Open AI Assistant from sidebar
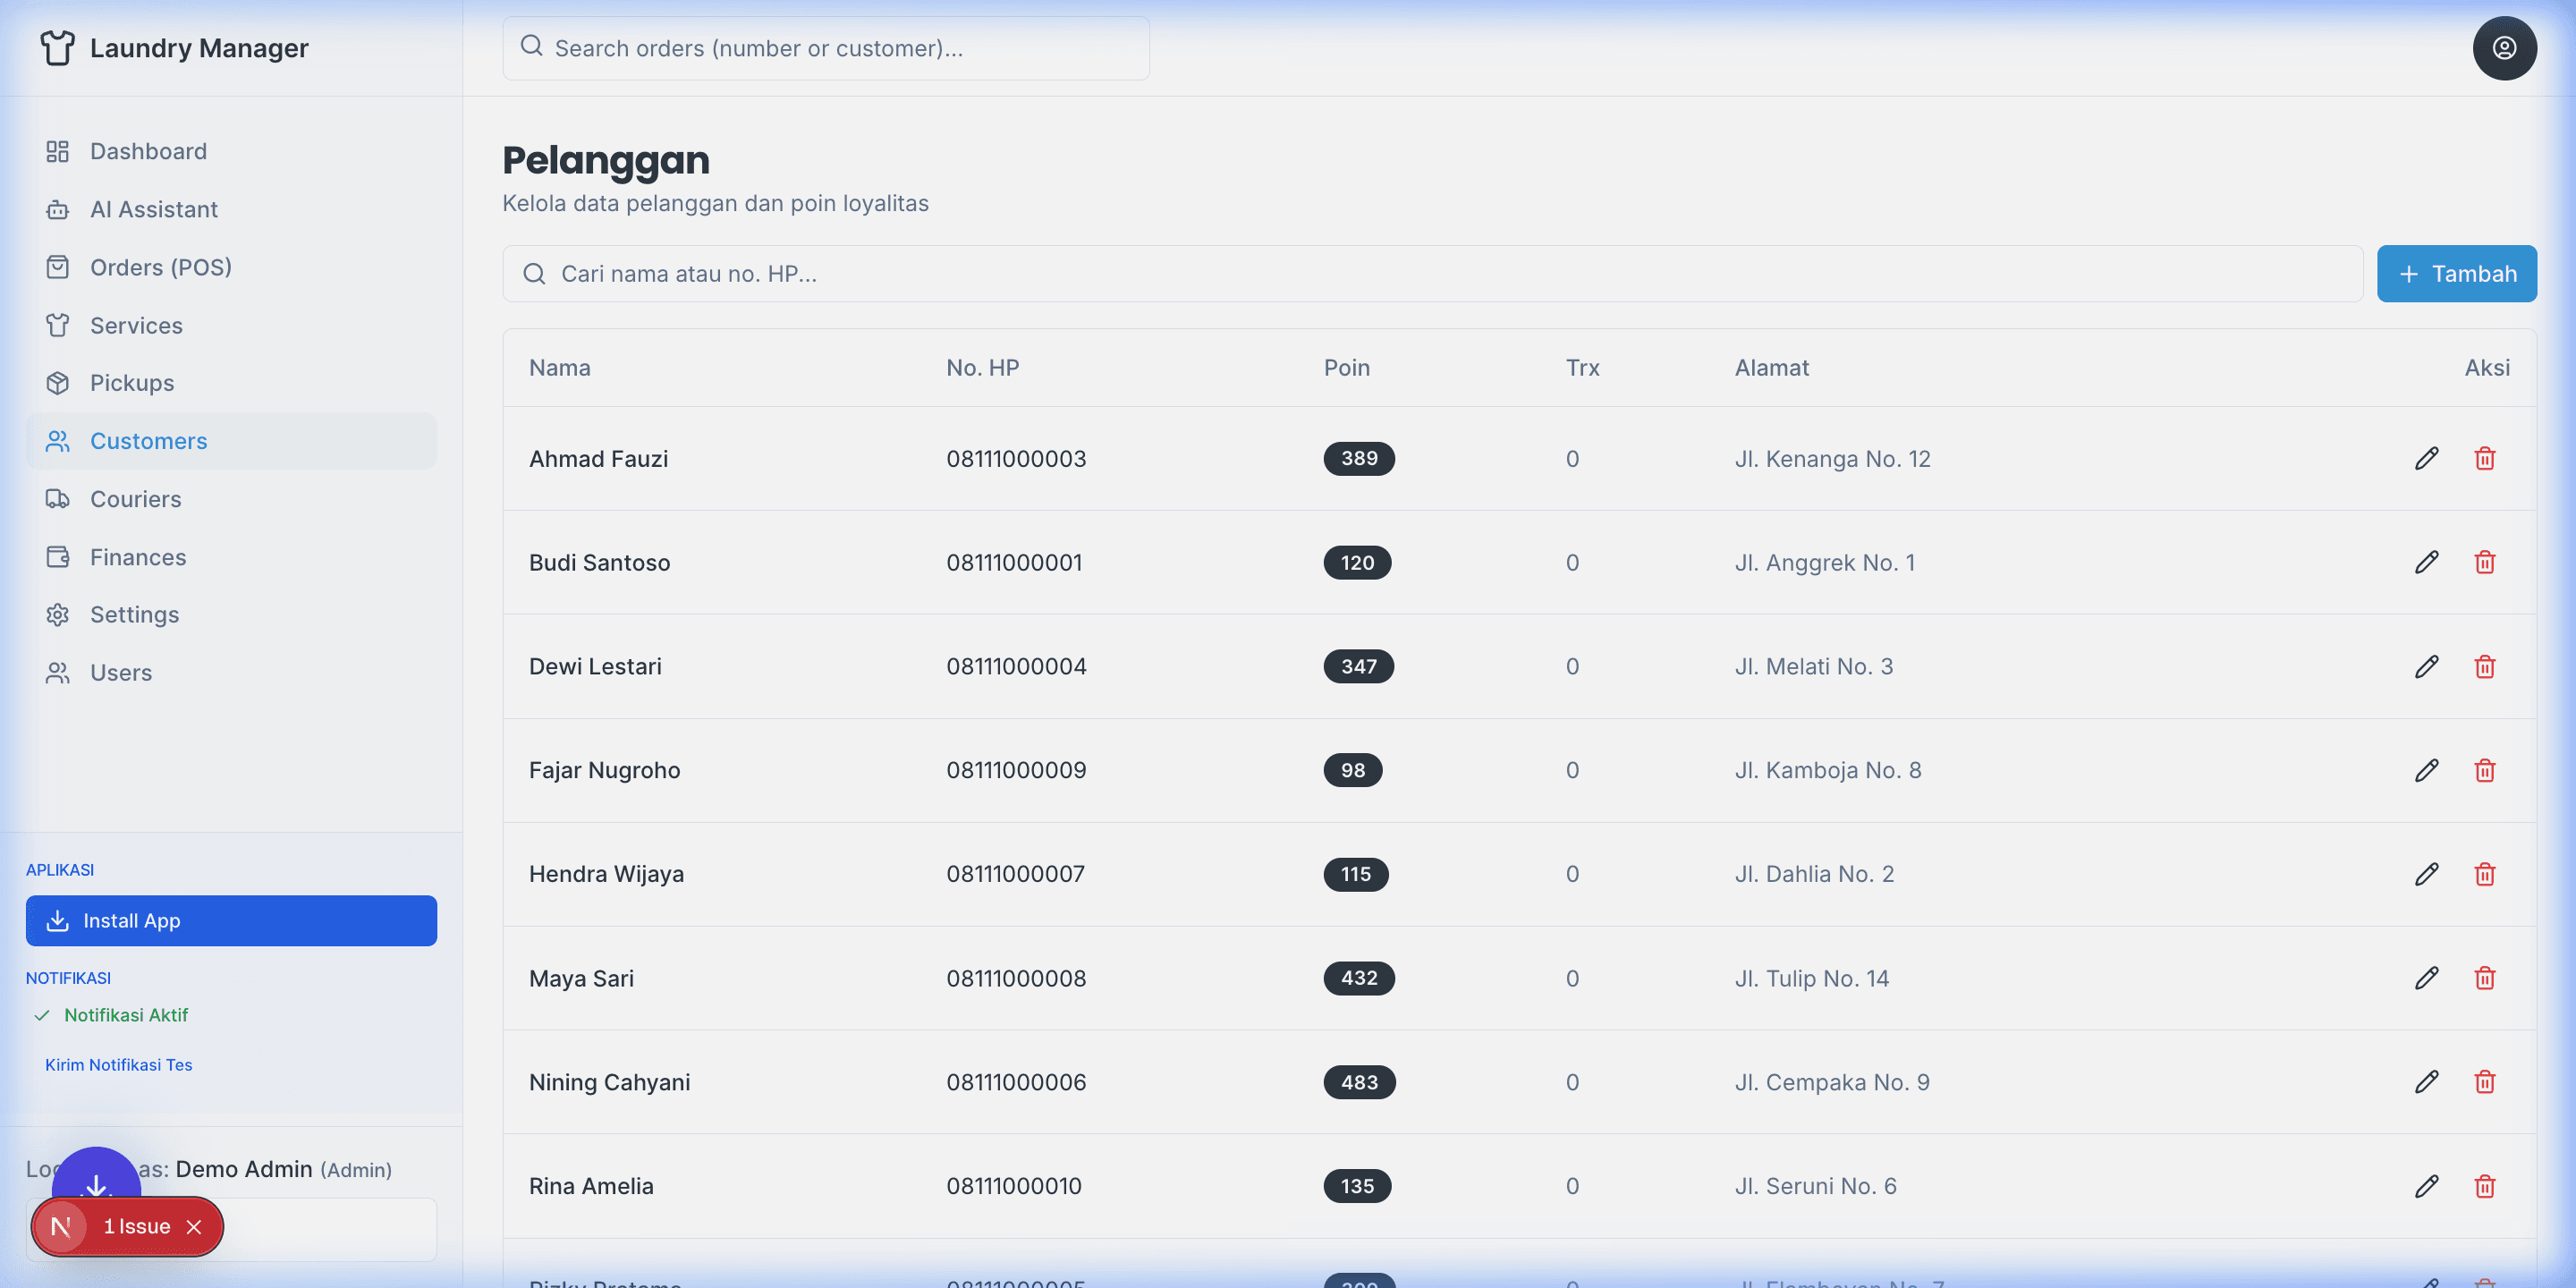The image size is (2576, 1288). [x=153, y=209]
